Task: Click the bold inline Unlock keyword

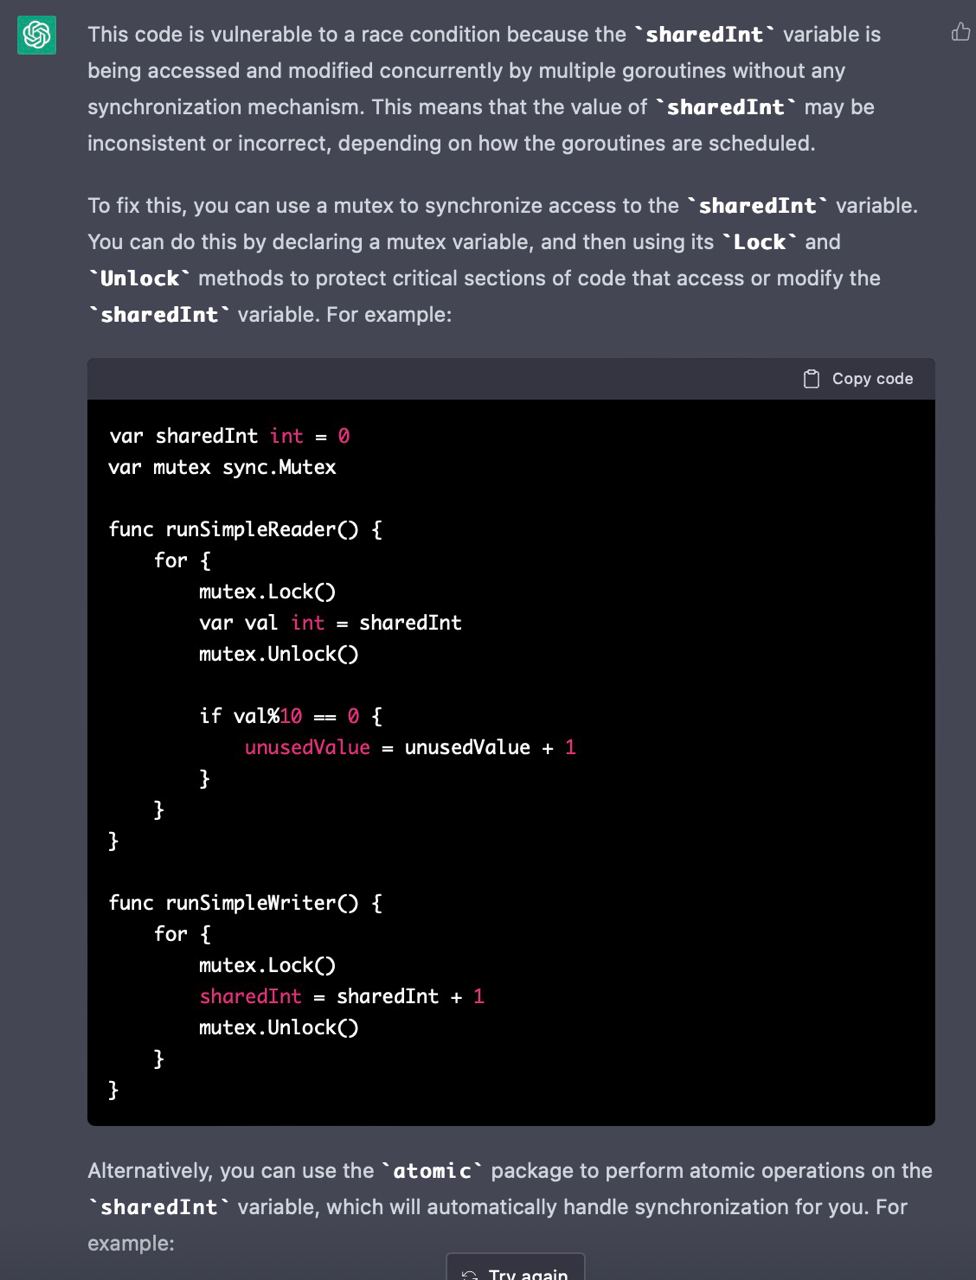Action: coord(139,278)
